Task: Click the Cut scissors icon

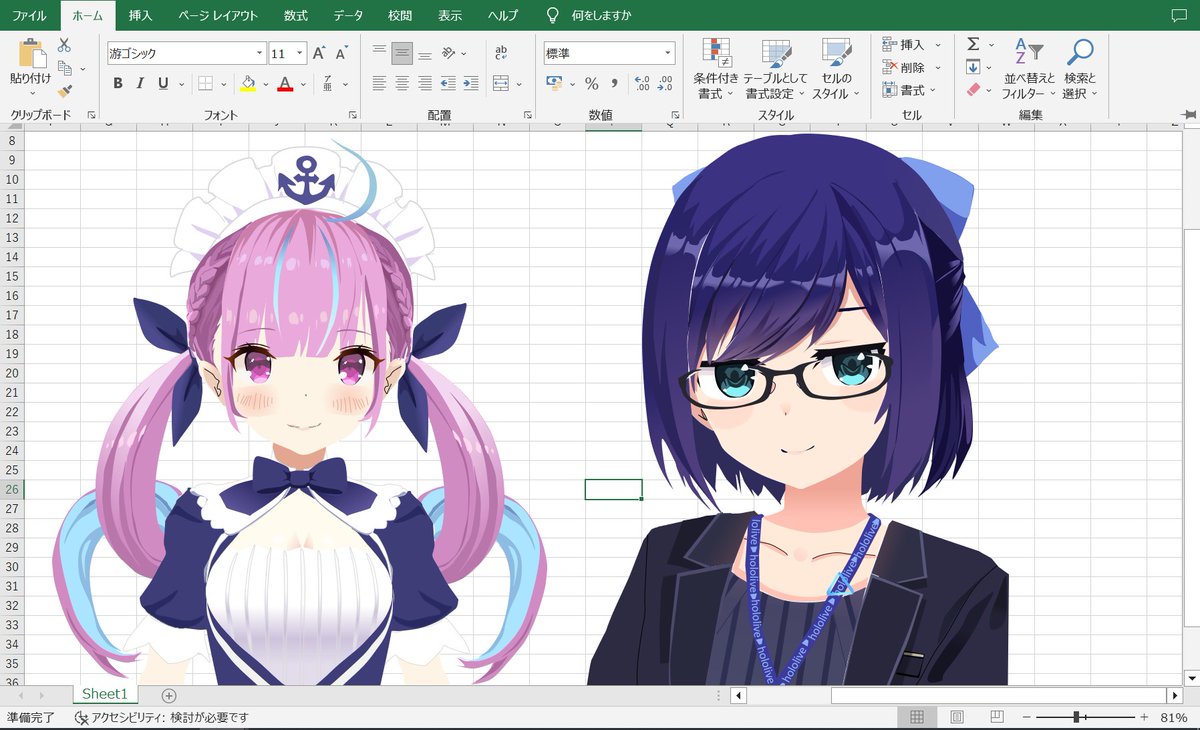Action: point(64,45)
